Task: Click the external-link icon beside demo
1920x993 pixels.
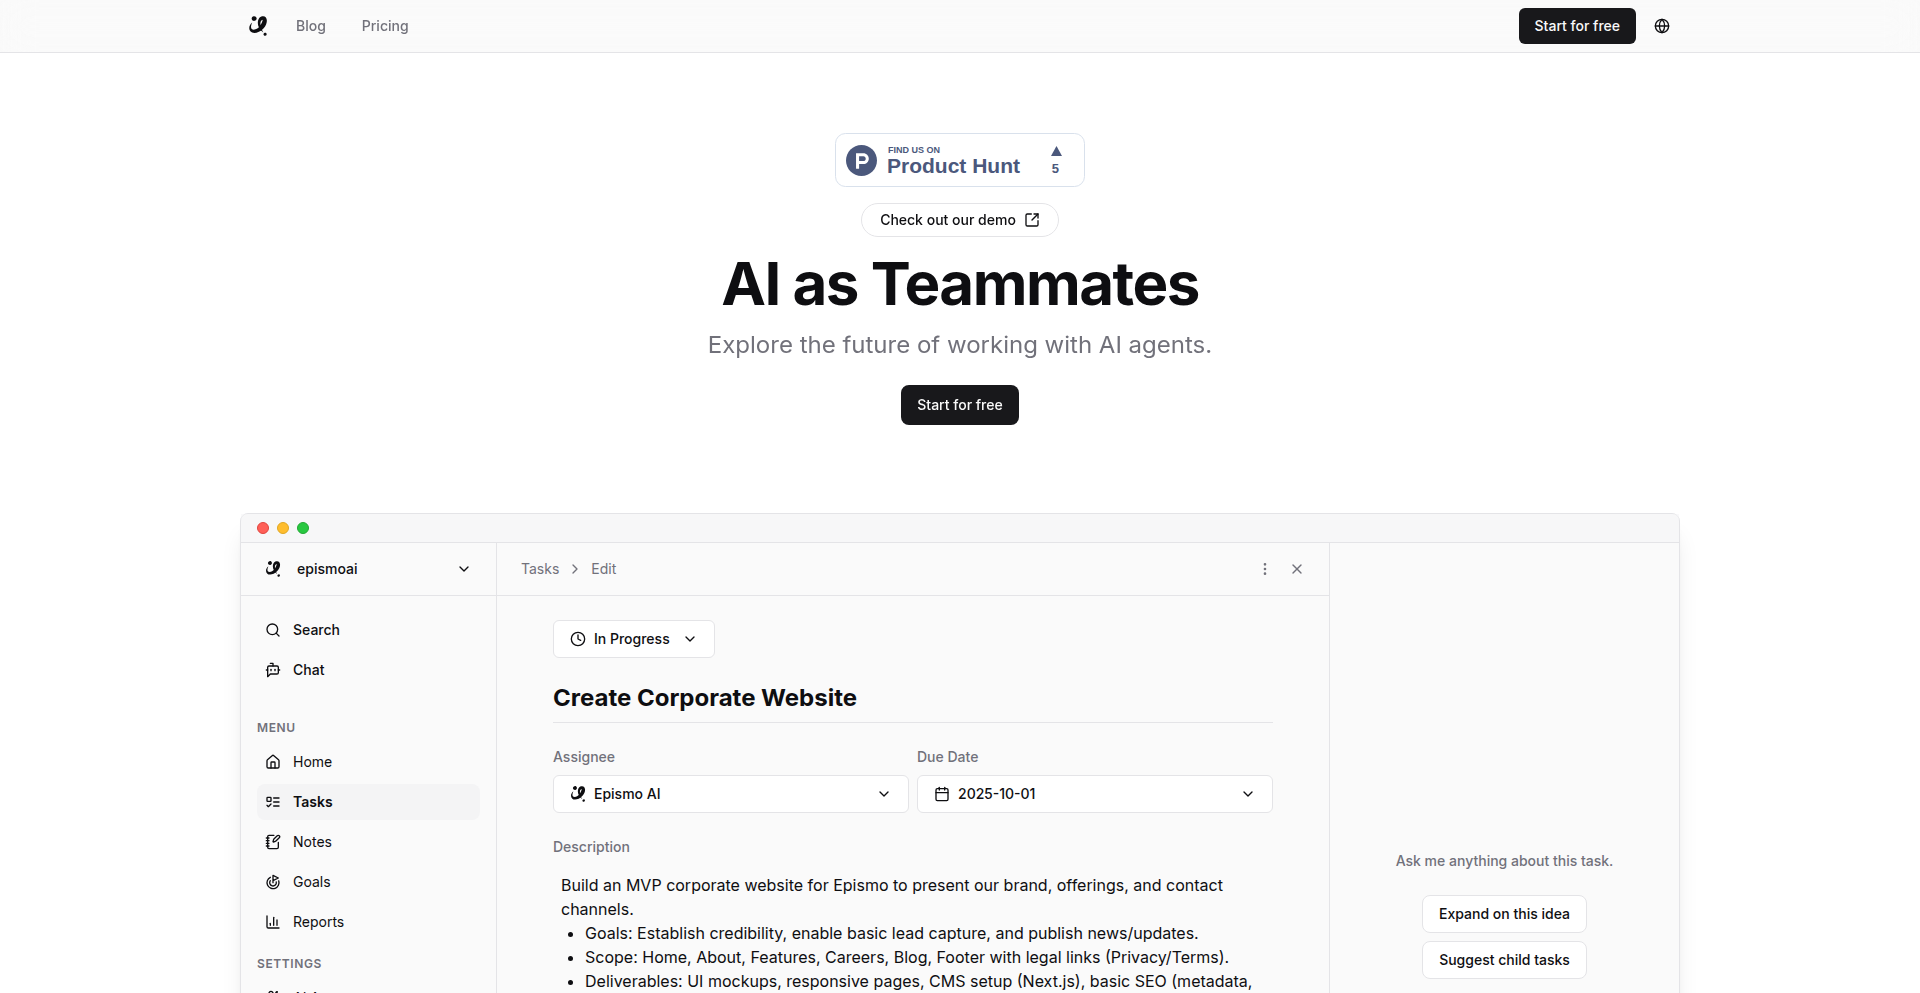Action: (1032, 220)
